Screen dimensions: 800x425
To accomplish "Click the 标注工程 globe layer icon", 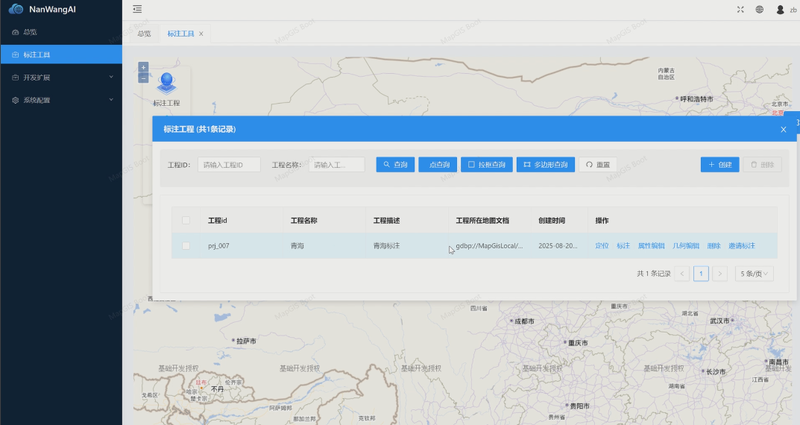I will (x=166, y=84).
